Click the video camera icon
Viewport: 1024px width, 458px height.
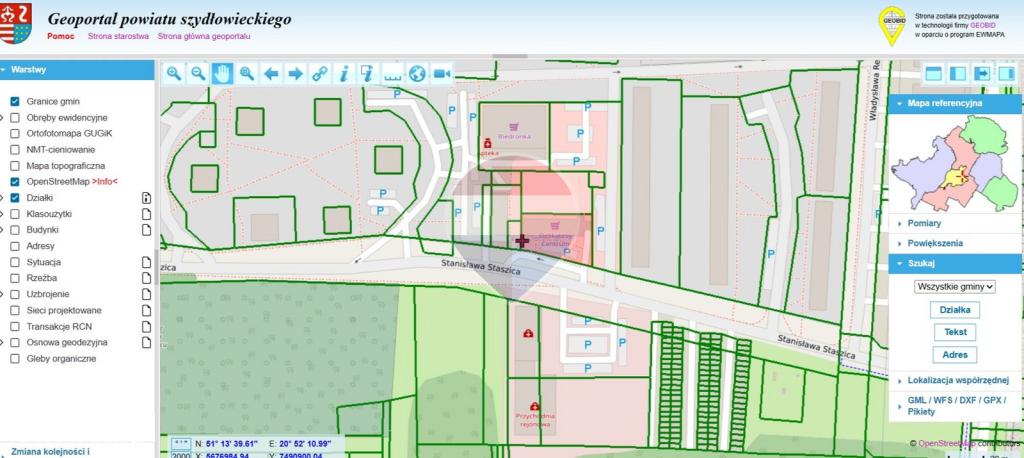click(442, 73)
